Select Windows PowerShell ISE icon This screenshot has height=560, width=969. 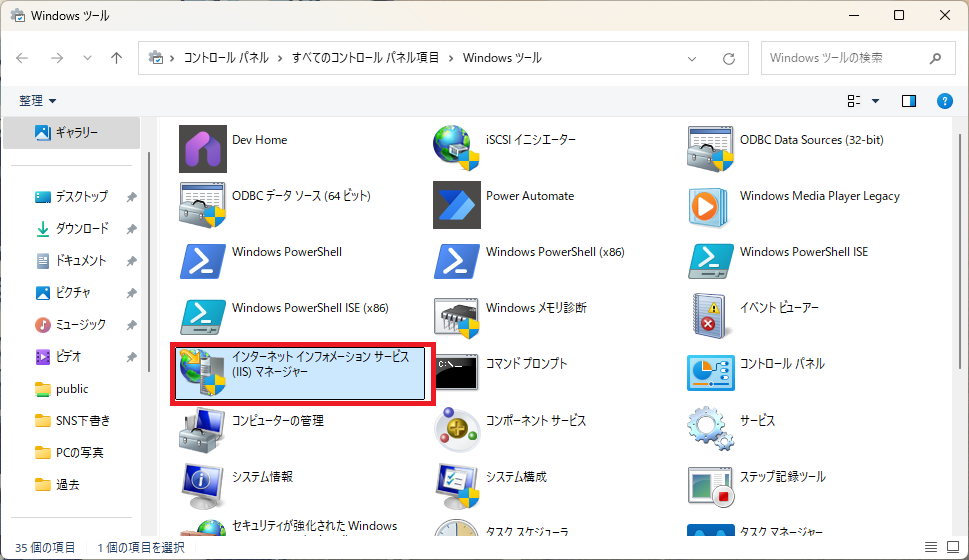click(x=711, y=261)
